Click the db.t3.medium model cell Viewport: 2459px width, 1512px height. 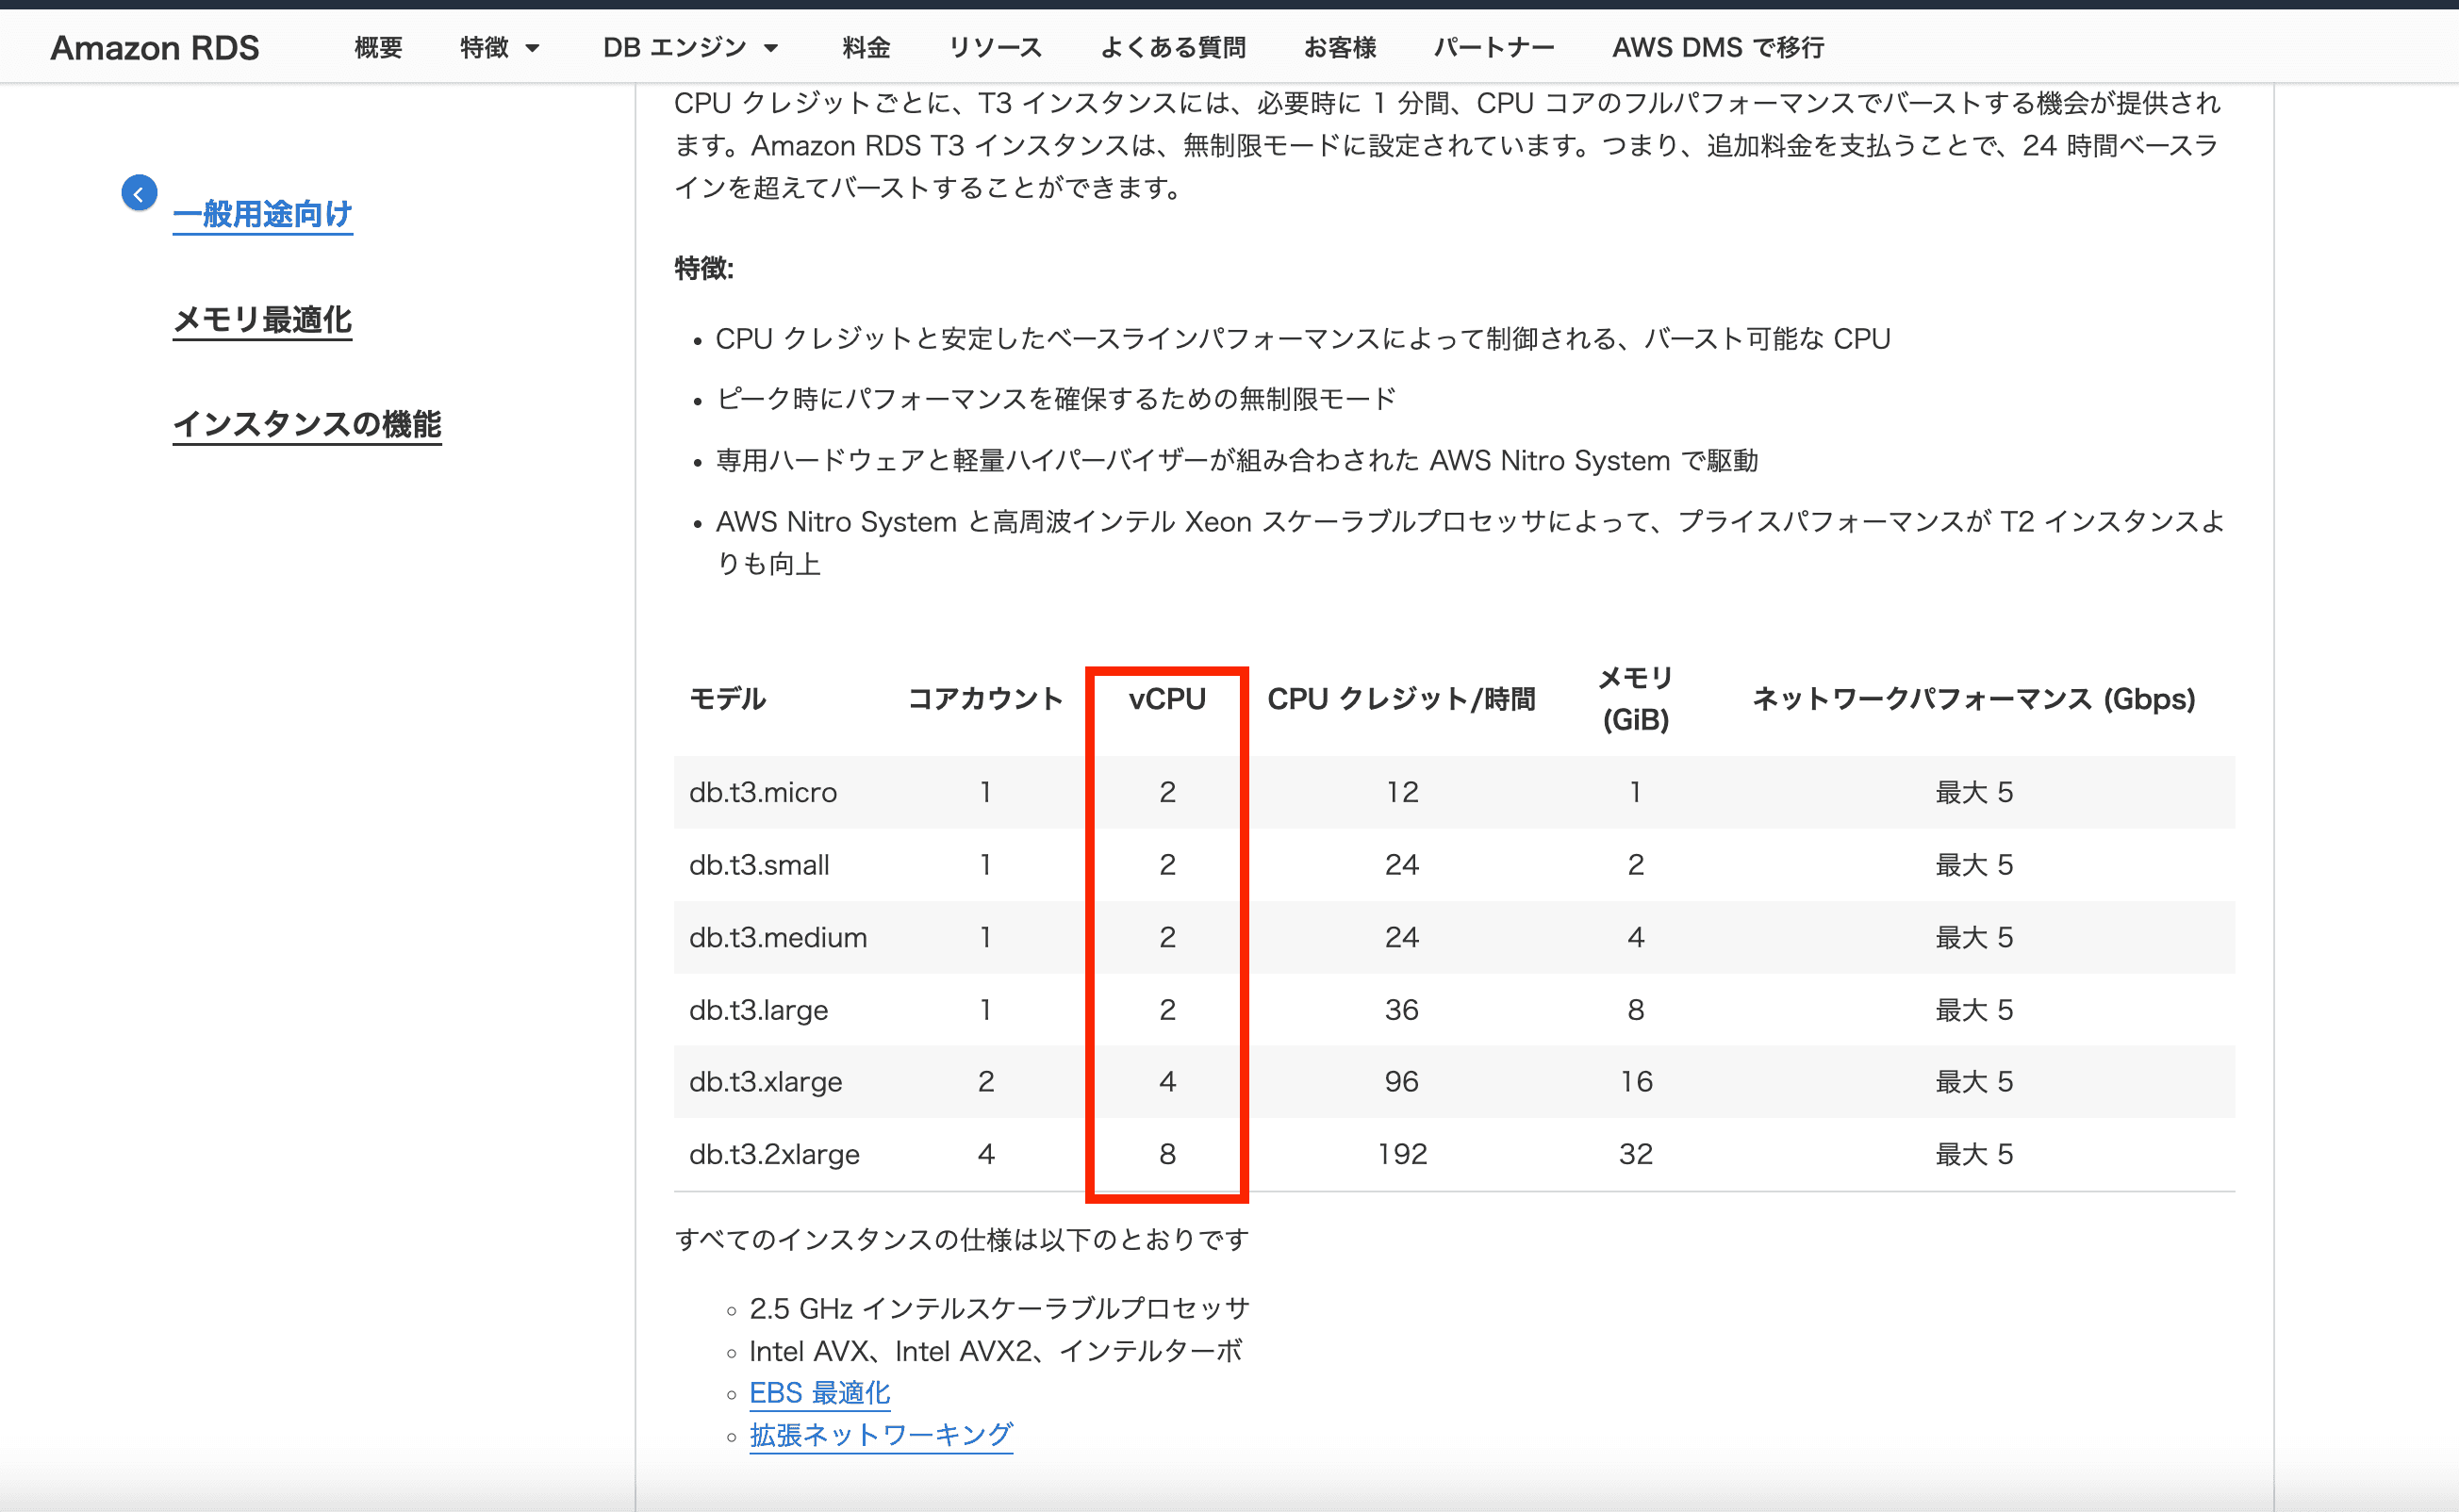point(778,937)
